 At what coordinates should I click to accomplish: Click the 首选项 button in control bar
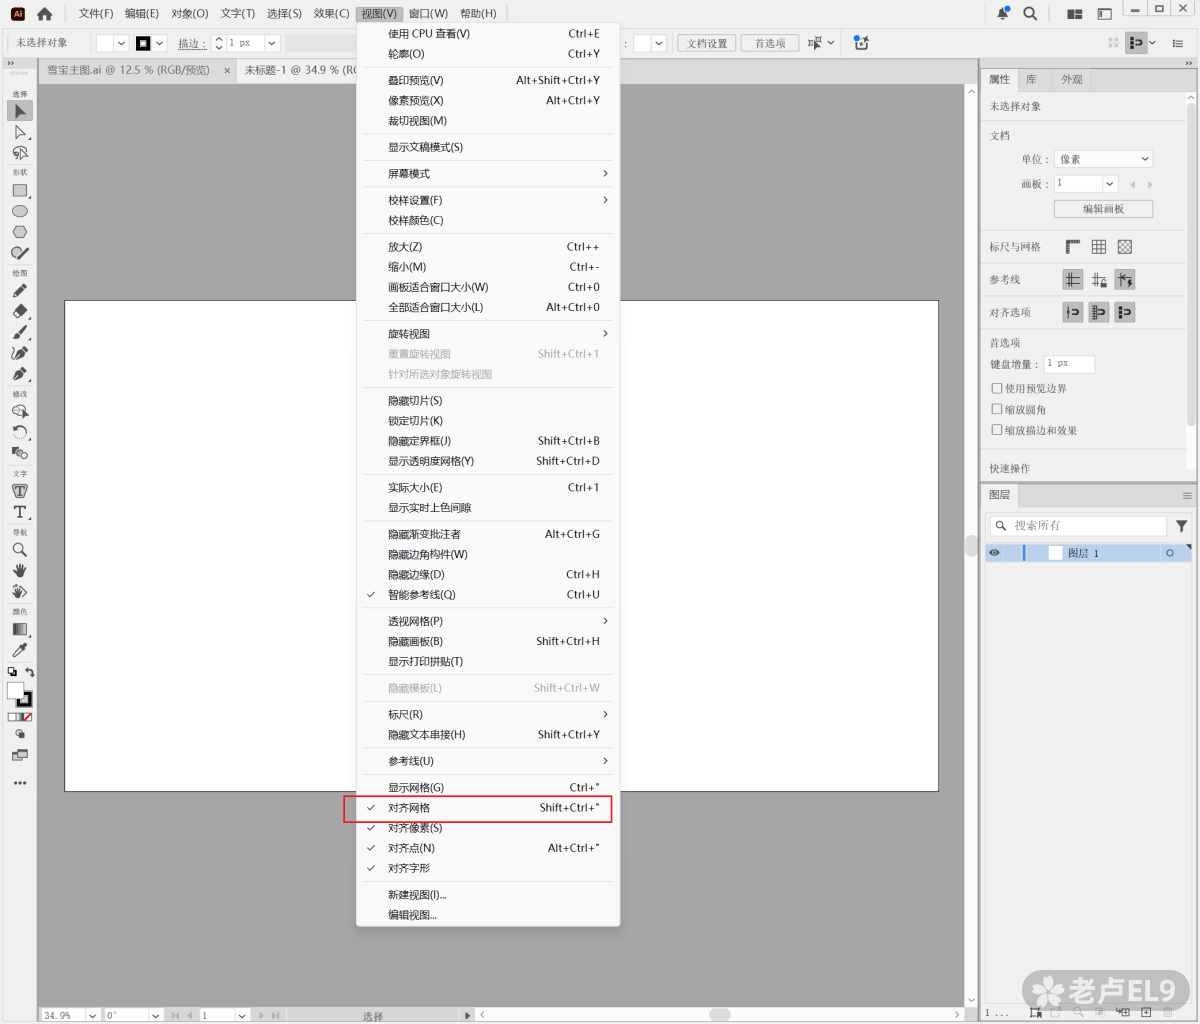pyautogui.click(x=770, y=43)
